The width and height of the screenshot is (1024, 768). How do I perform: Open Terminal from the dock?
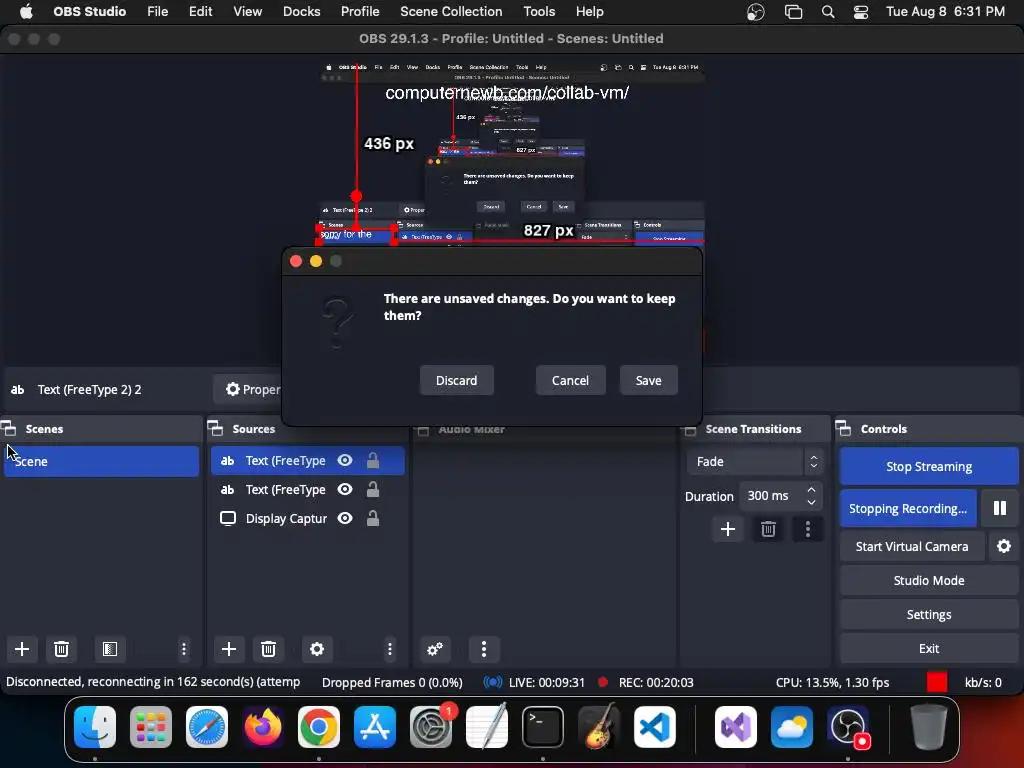pos(543,727)
